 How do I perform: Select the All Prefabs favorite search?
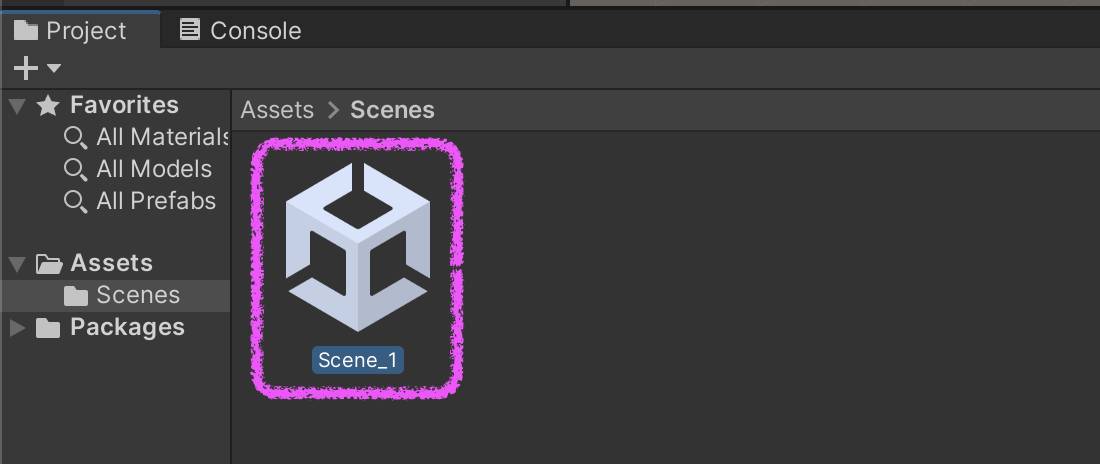(155, 201)
